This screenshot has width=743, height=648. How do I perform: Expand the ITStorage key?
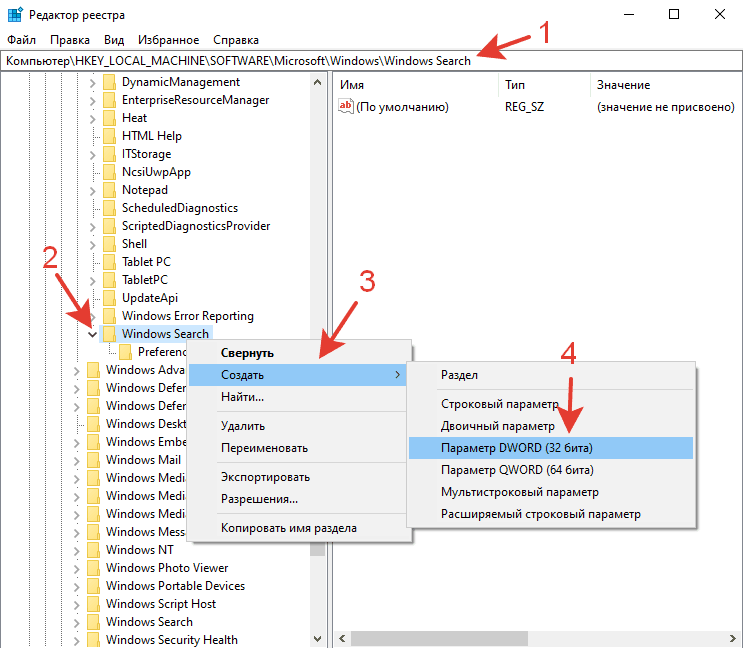click(92, 154)
